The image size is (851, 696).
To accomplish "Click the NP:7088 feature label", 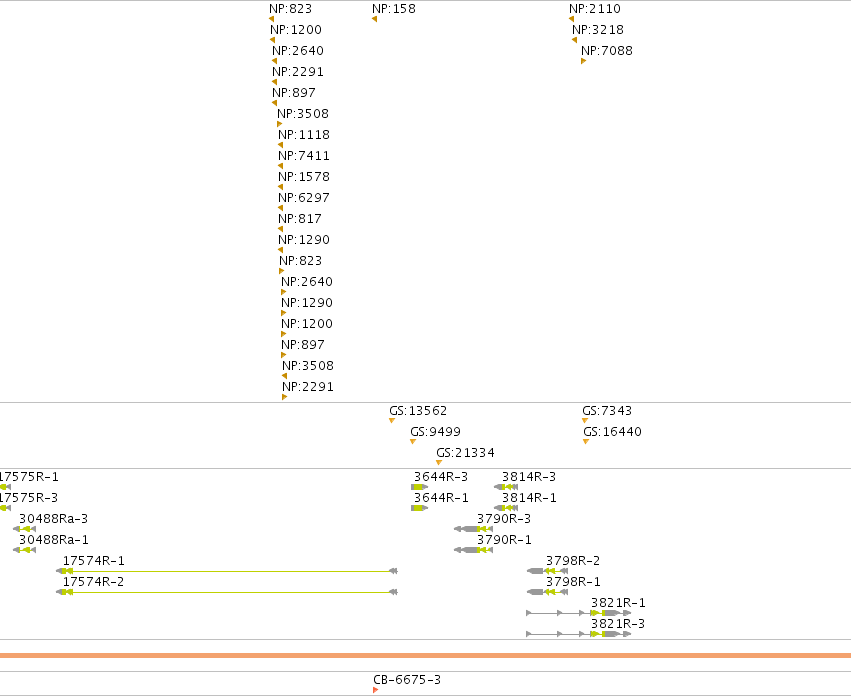I will click(607, 51).
